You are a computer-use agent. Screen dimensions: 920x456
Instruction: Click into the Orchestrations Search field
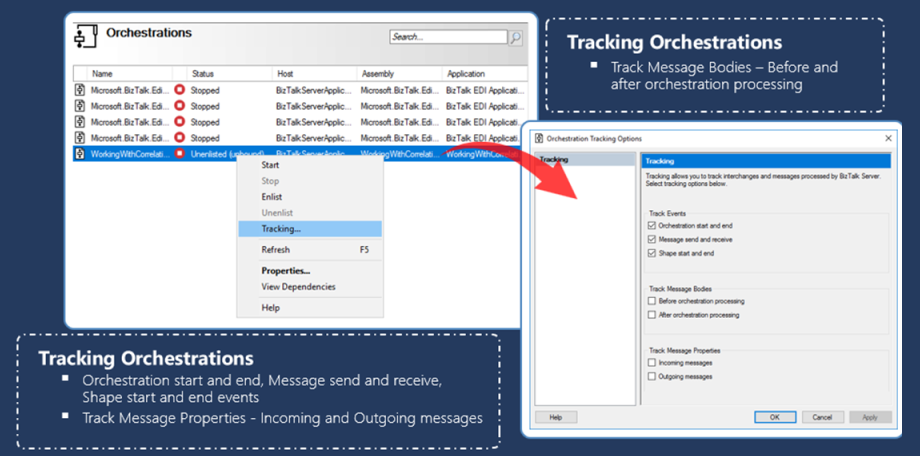(448, 37)
